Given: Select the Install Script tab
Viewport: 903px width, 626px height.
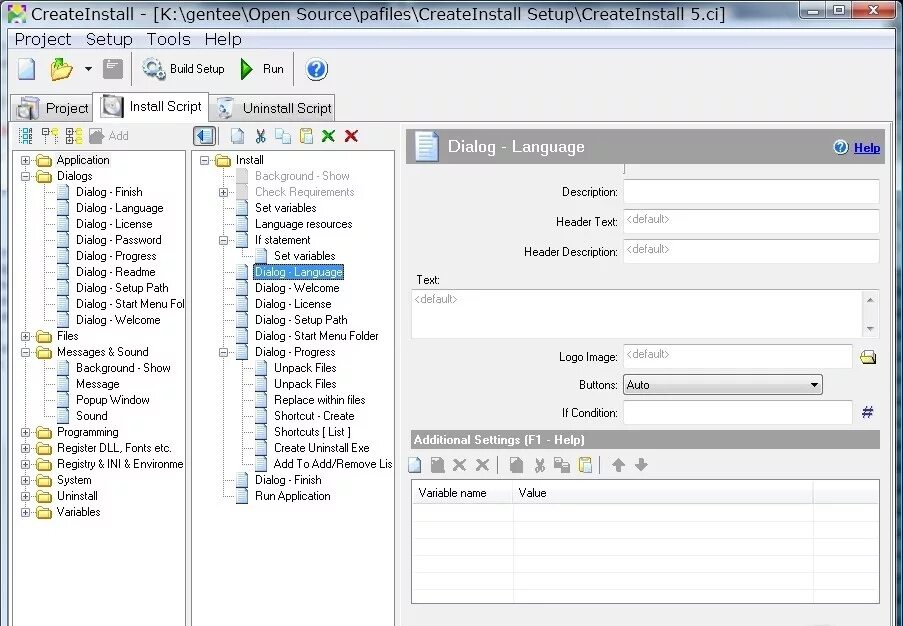Looking at the screenshot, I should click(151, 107).
